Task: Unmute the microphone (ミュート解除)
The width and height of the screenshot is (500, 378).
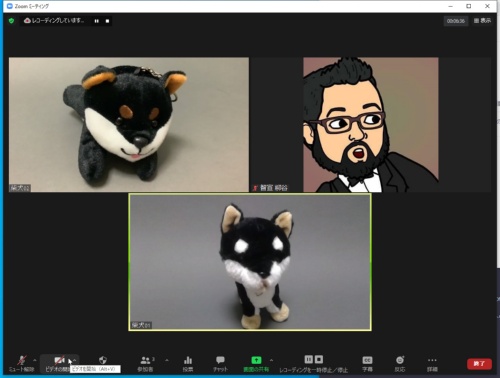Action: tap(22, 363)
